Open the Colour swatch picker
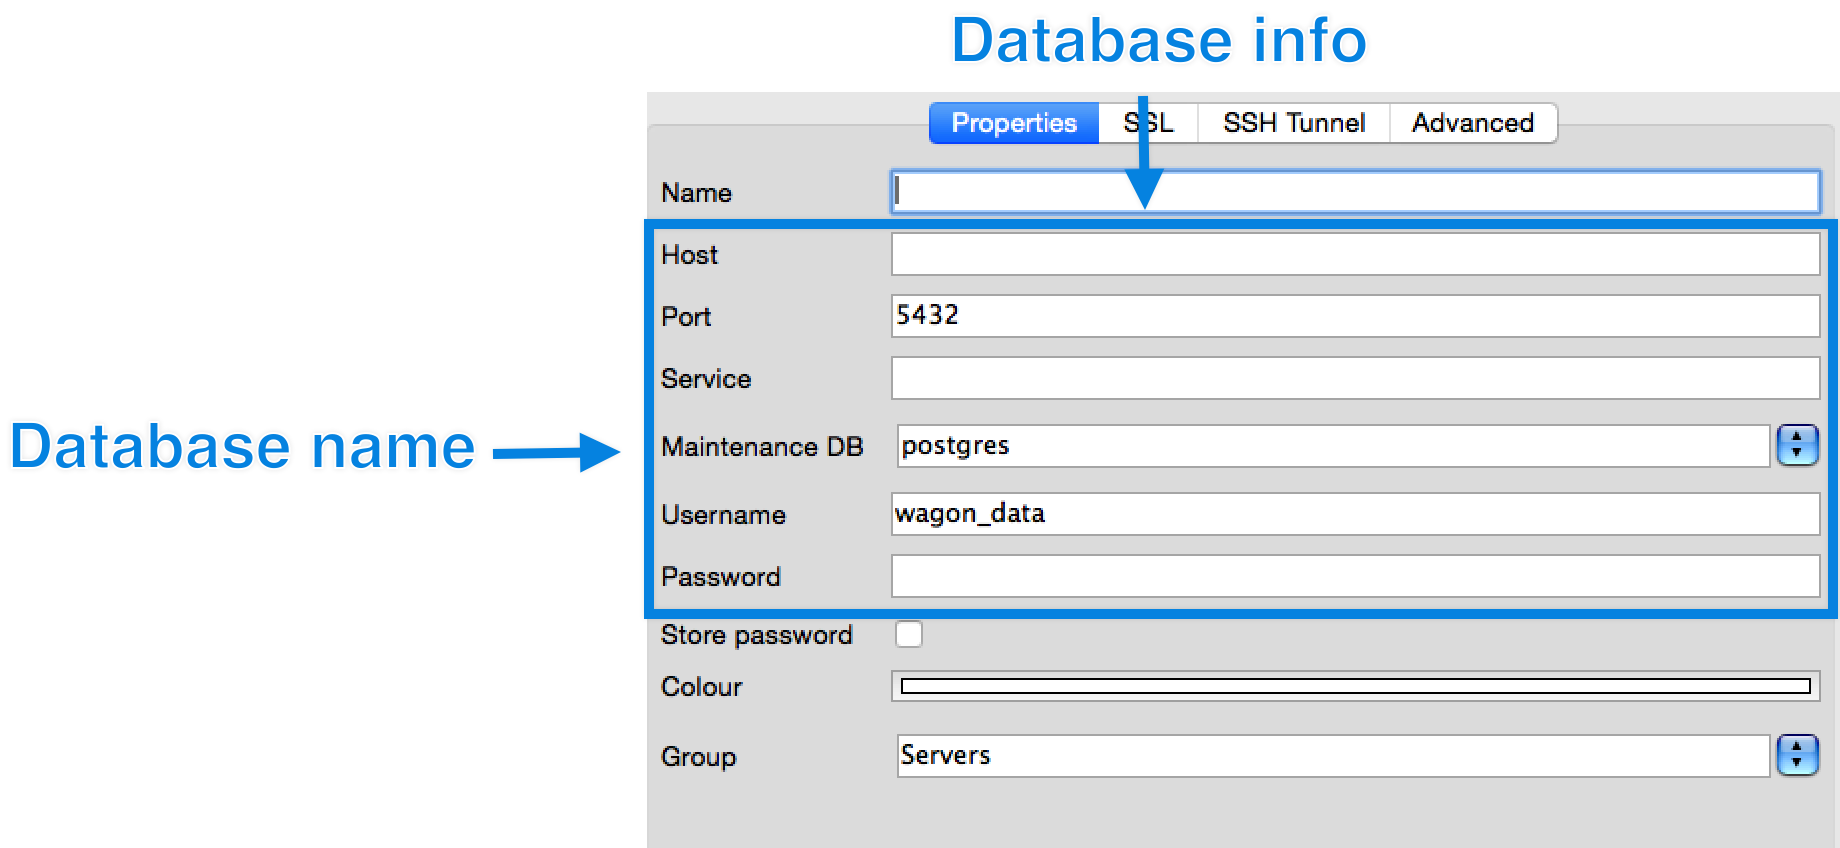1840x848 pixels. tap(1354, 686)
